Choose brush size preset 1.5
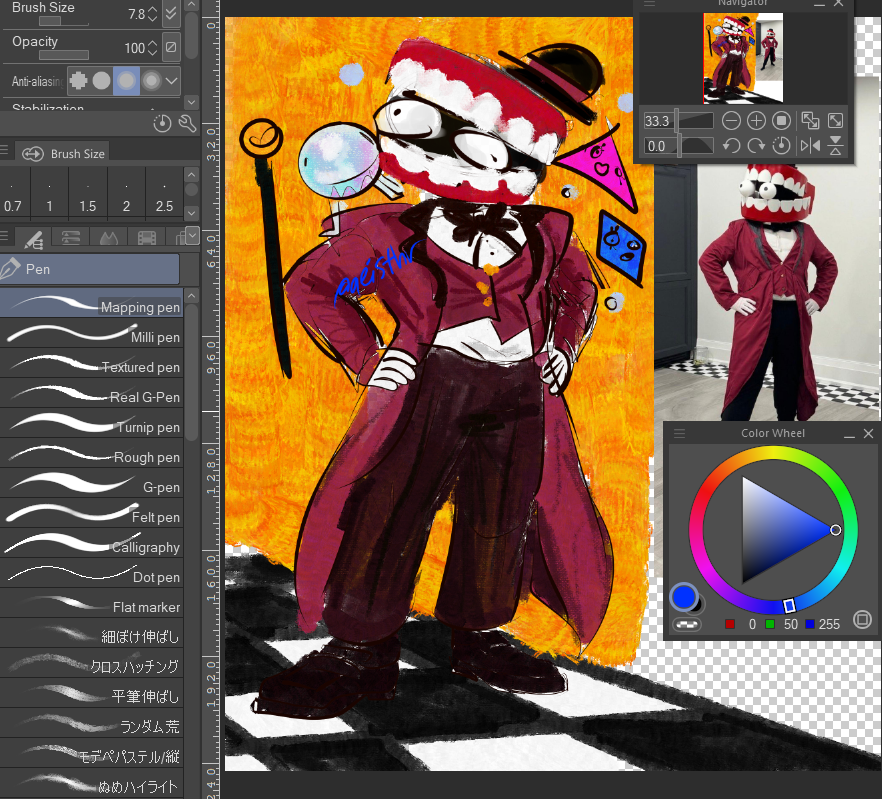 click(x=87, y=194)
